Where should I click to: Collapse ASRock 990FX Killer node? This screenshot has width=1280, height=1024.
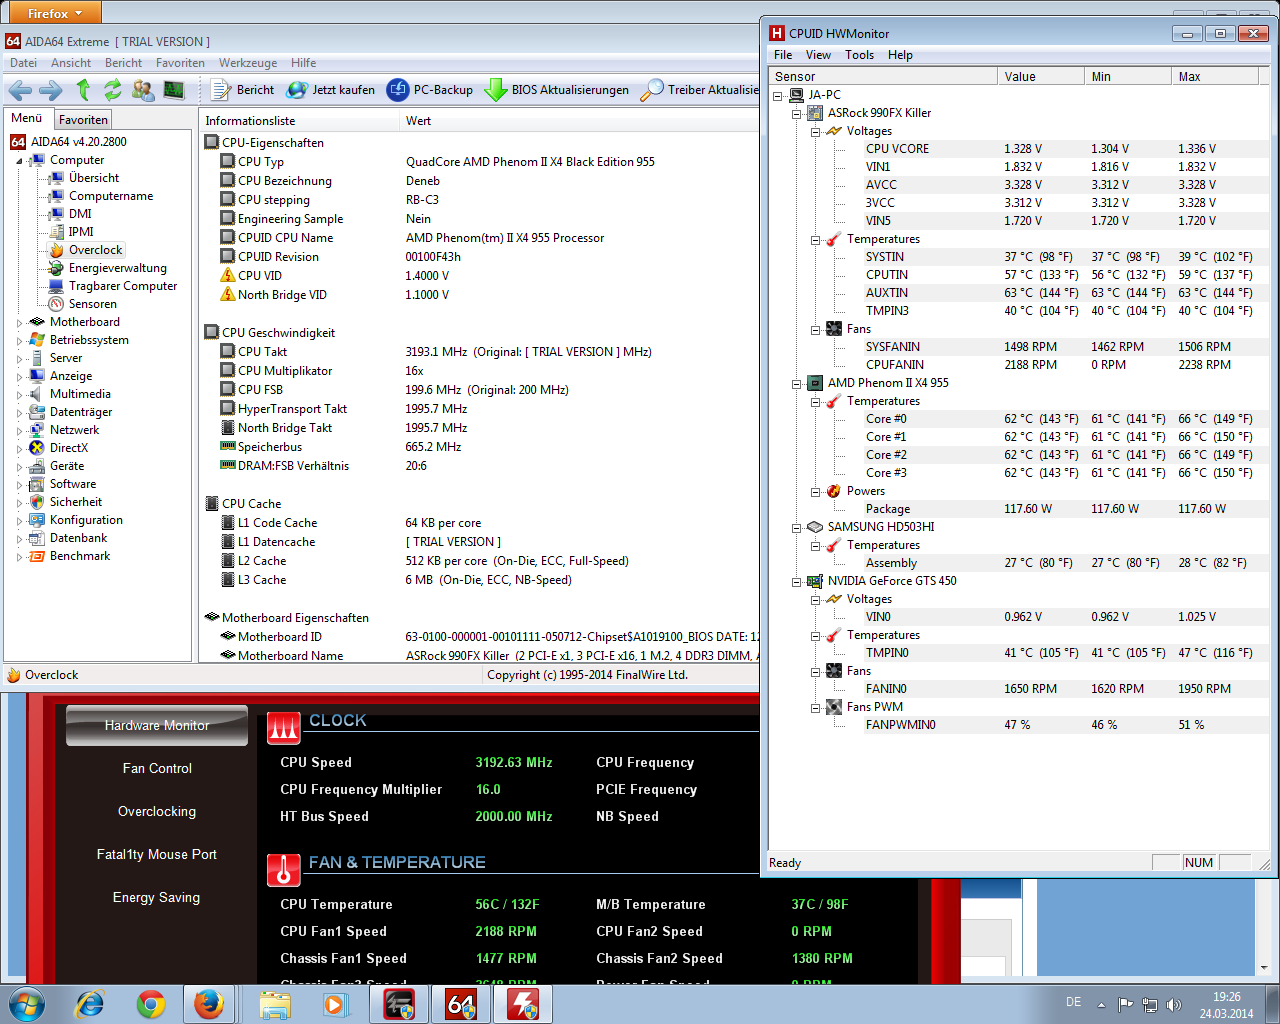click(x=797, y=113)
